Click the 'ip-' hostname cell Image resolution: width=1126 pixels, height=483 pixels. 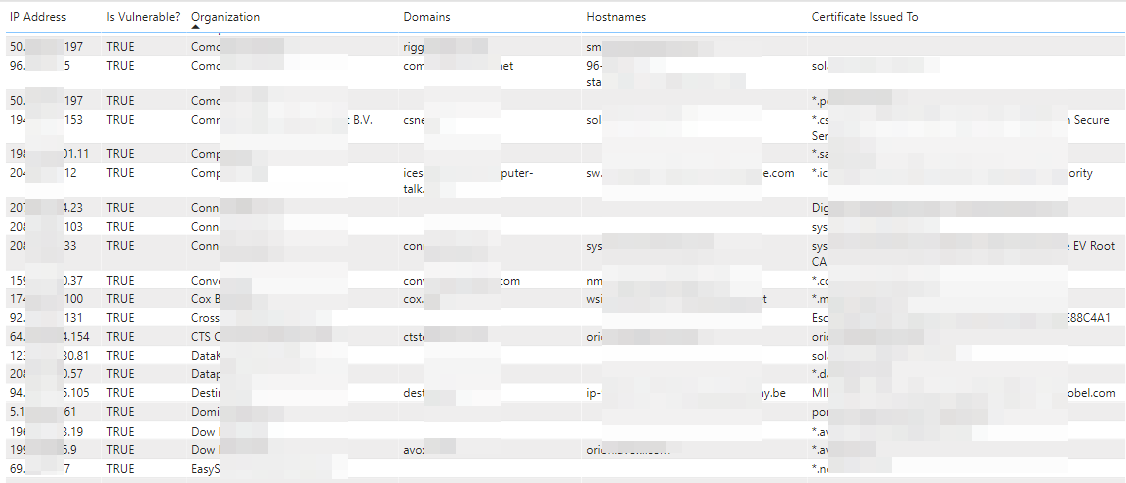594,393
